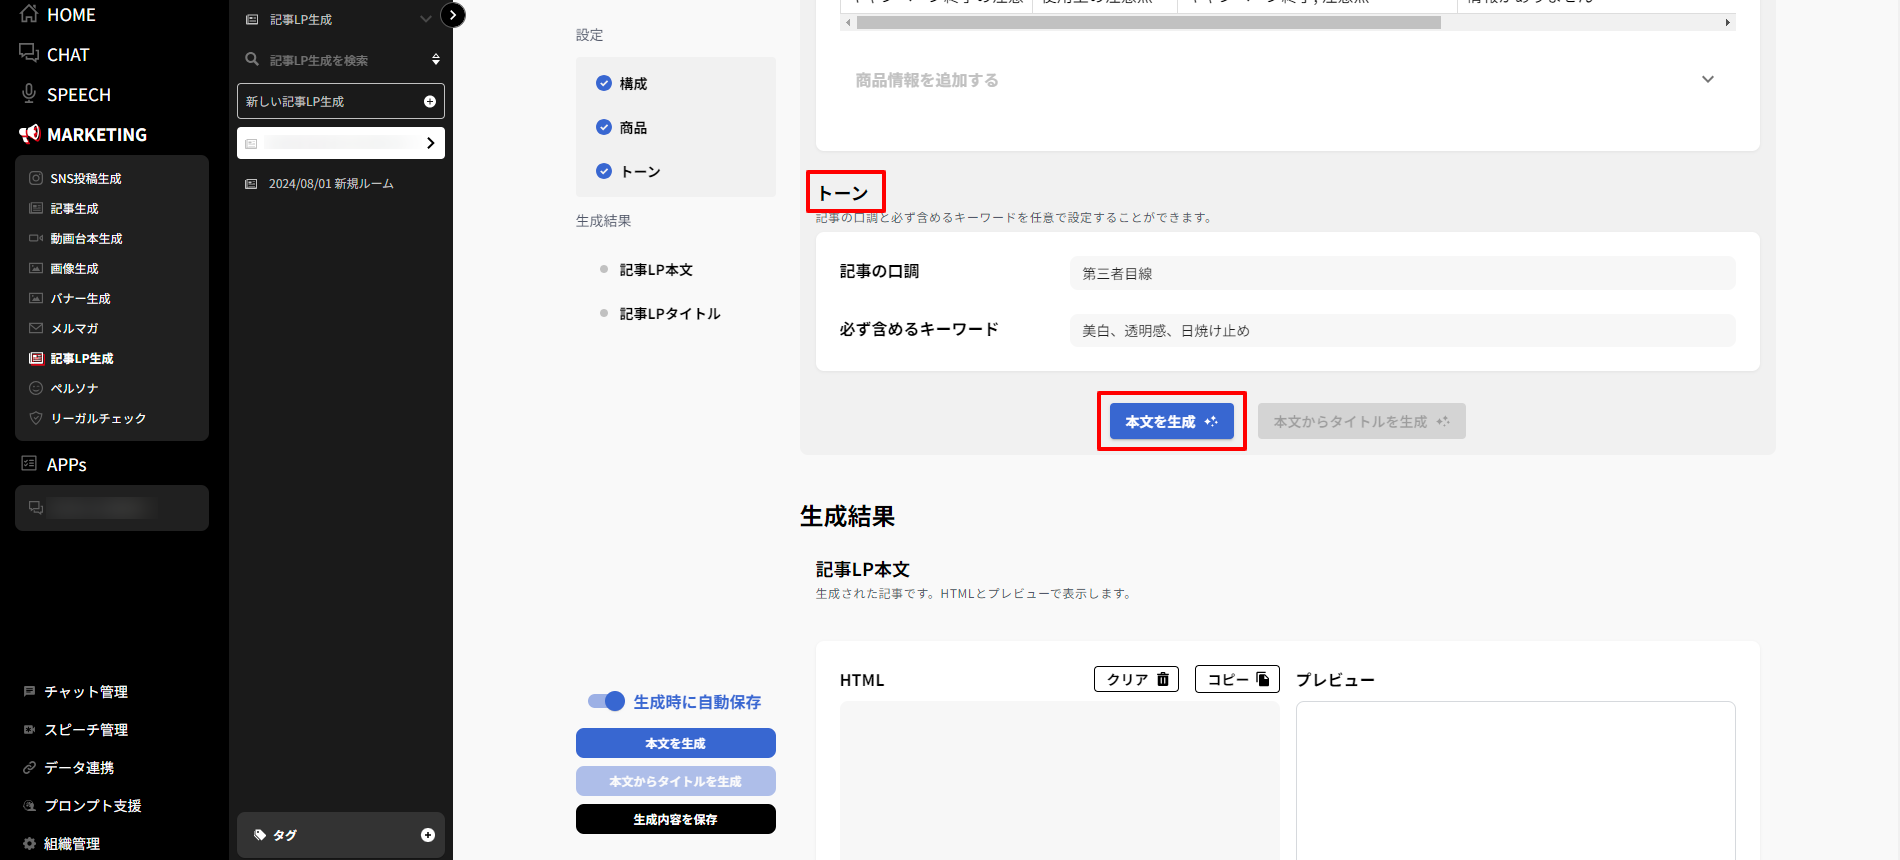
Task: Open the search sort arrows dropdown
Action: coord(435,60)
